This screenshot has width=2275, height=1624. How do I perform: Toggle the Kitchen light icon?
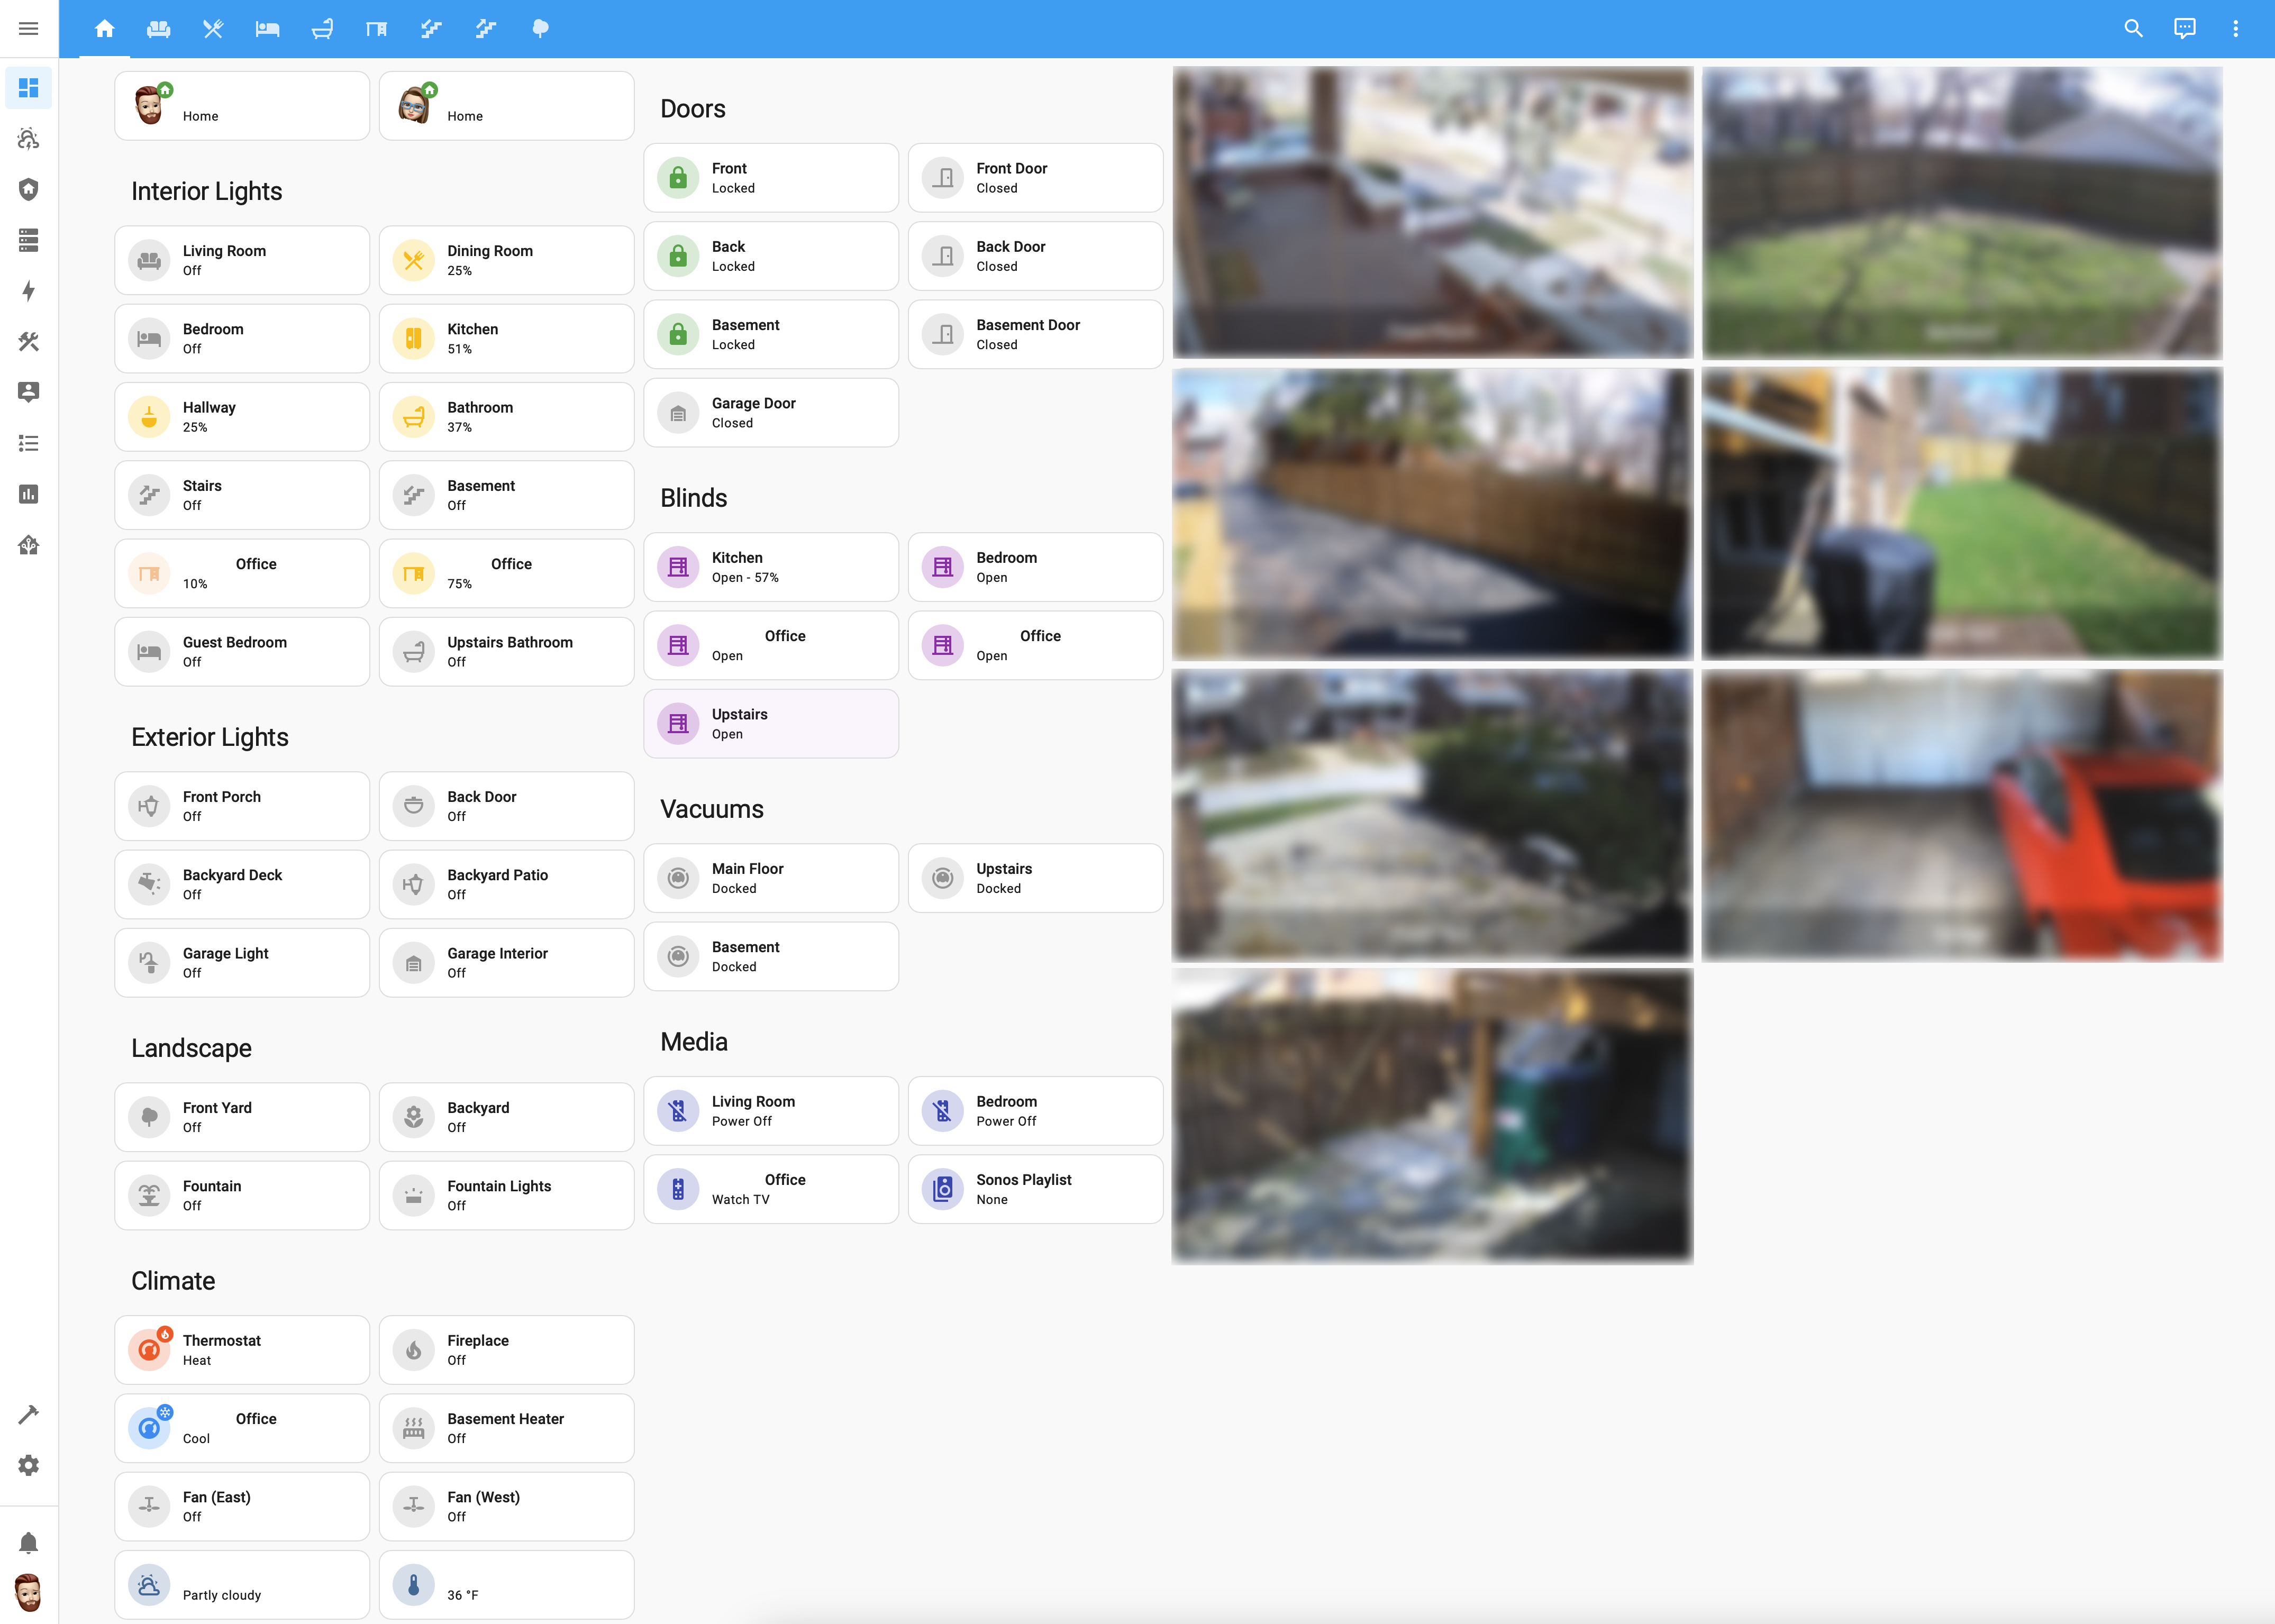(413, 339)
